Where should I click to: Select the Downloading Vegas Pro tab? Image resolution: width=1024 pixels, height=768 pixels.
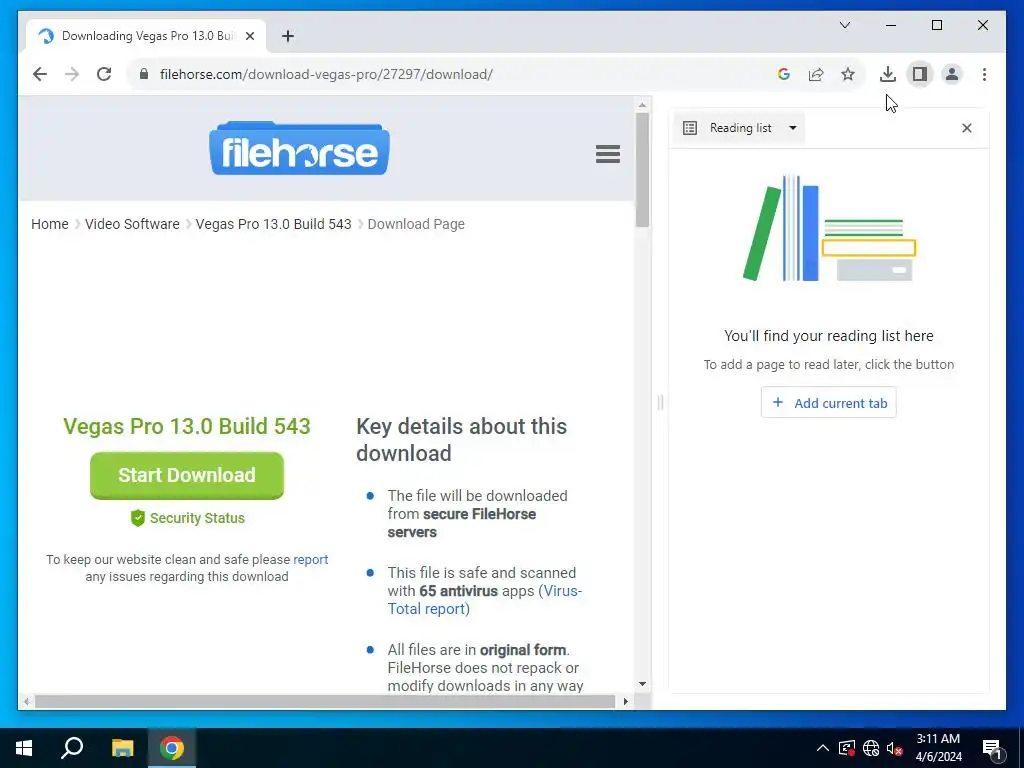146,36
